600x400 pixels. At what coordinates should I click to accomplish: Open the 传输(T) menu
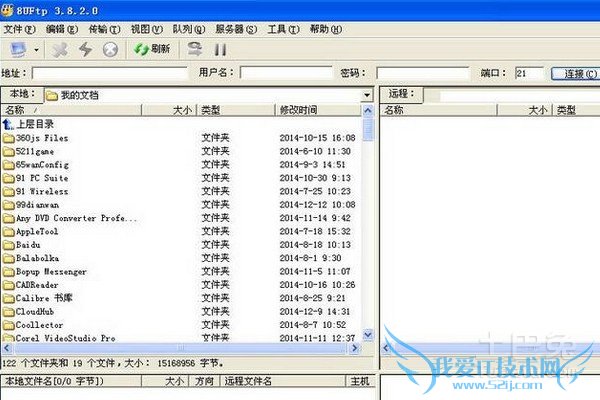[x=104, y=29]
